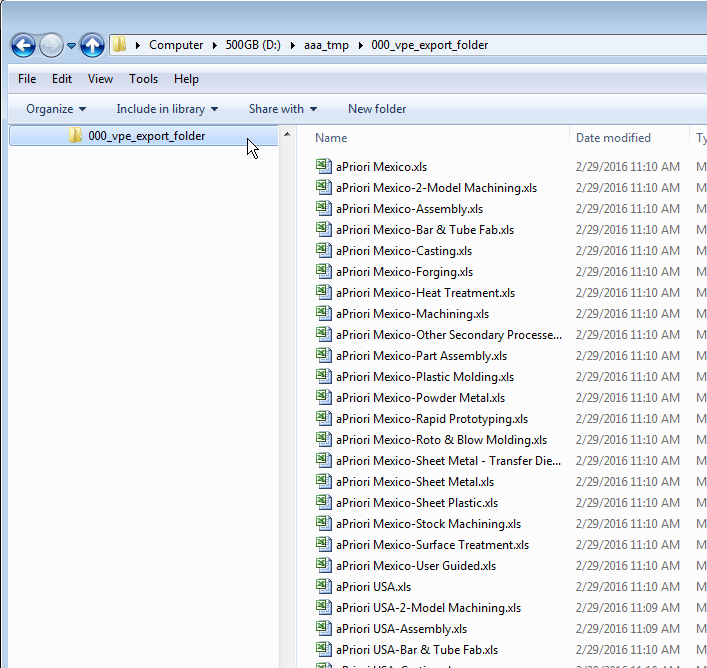
Task: Select file name aPriori Mexico-Casting.xls
Action: pyautogui.click(x=404, y=251)
